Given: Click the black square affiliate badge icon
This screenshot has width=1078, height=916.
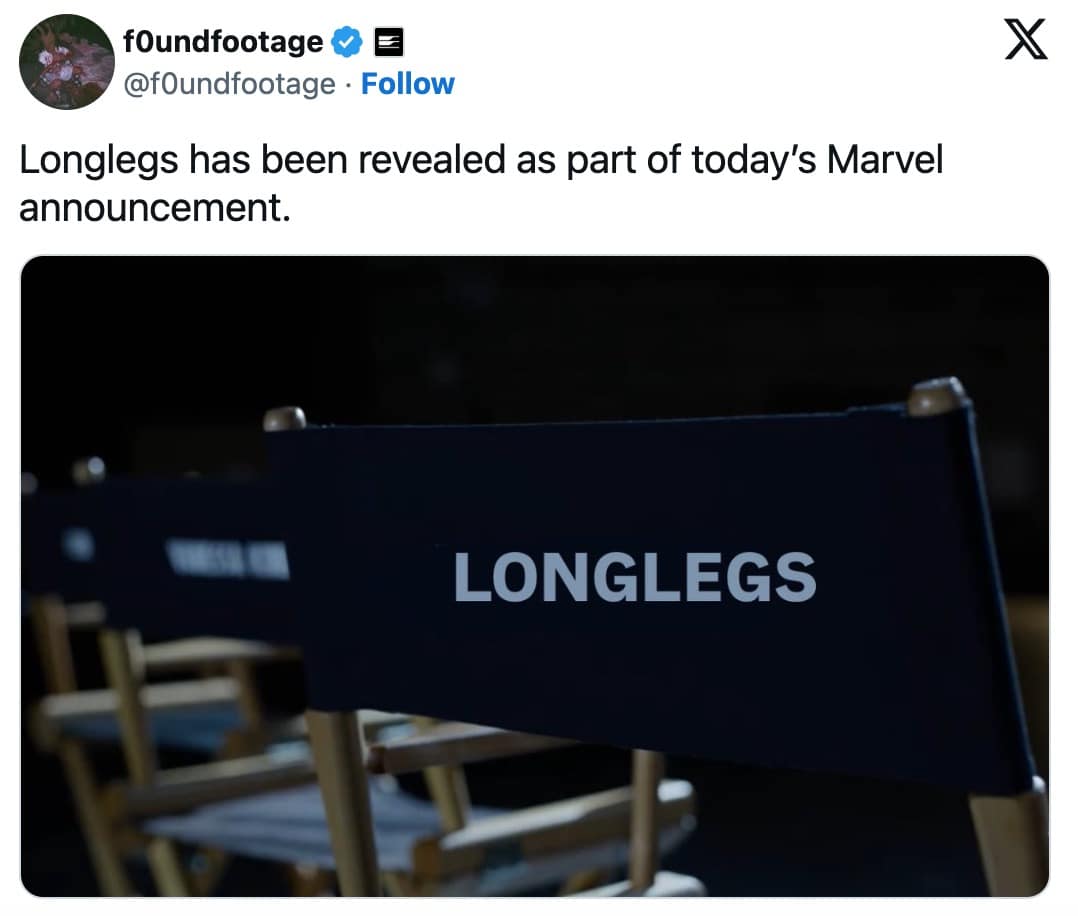Looking at the screenshot, I should pos(388,42).
